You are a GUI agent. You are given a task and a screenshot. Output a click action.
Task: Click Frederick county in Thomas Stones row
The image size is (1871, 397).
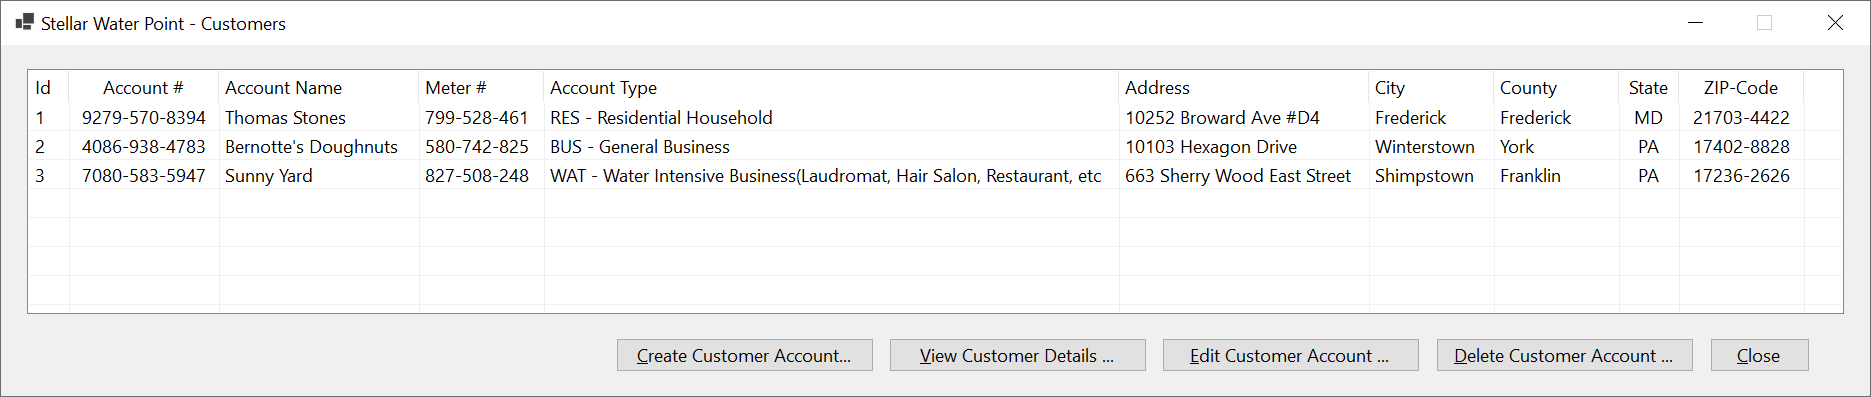click(x=1535, y=118)
